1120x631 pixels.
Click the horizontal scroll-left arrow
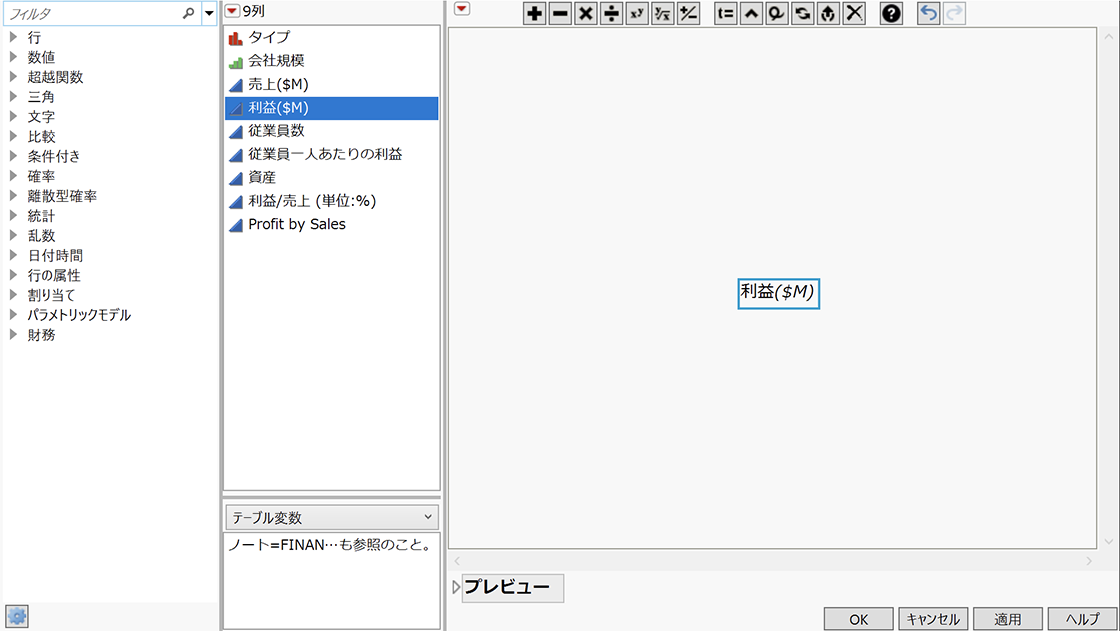click(x=457, y=561)
